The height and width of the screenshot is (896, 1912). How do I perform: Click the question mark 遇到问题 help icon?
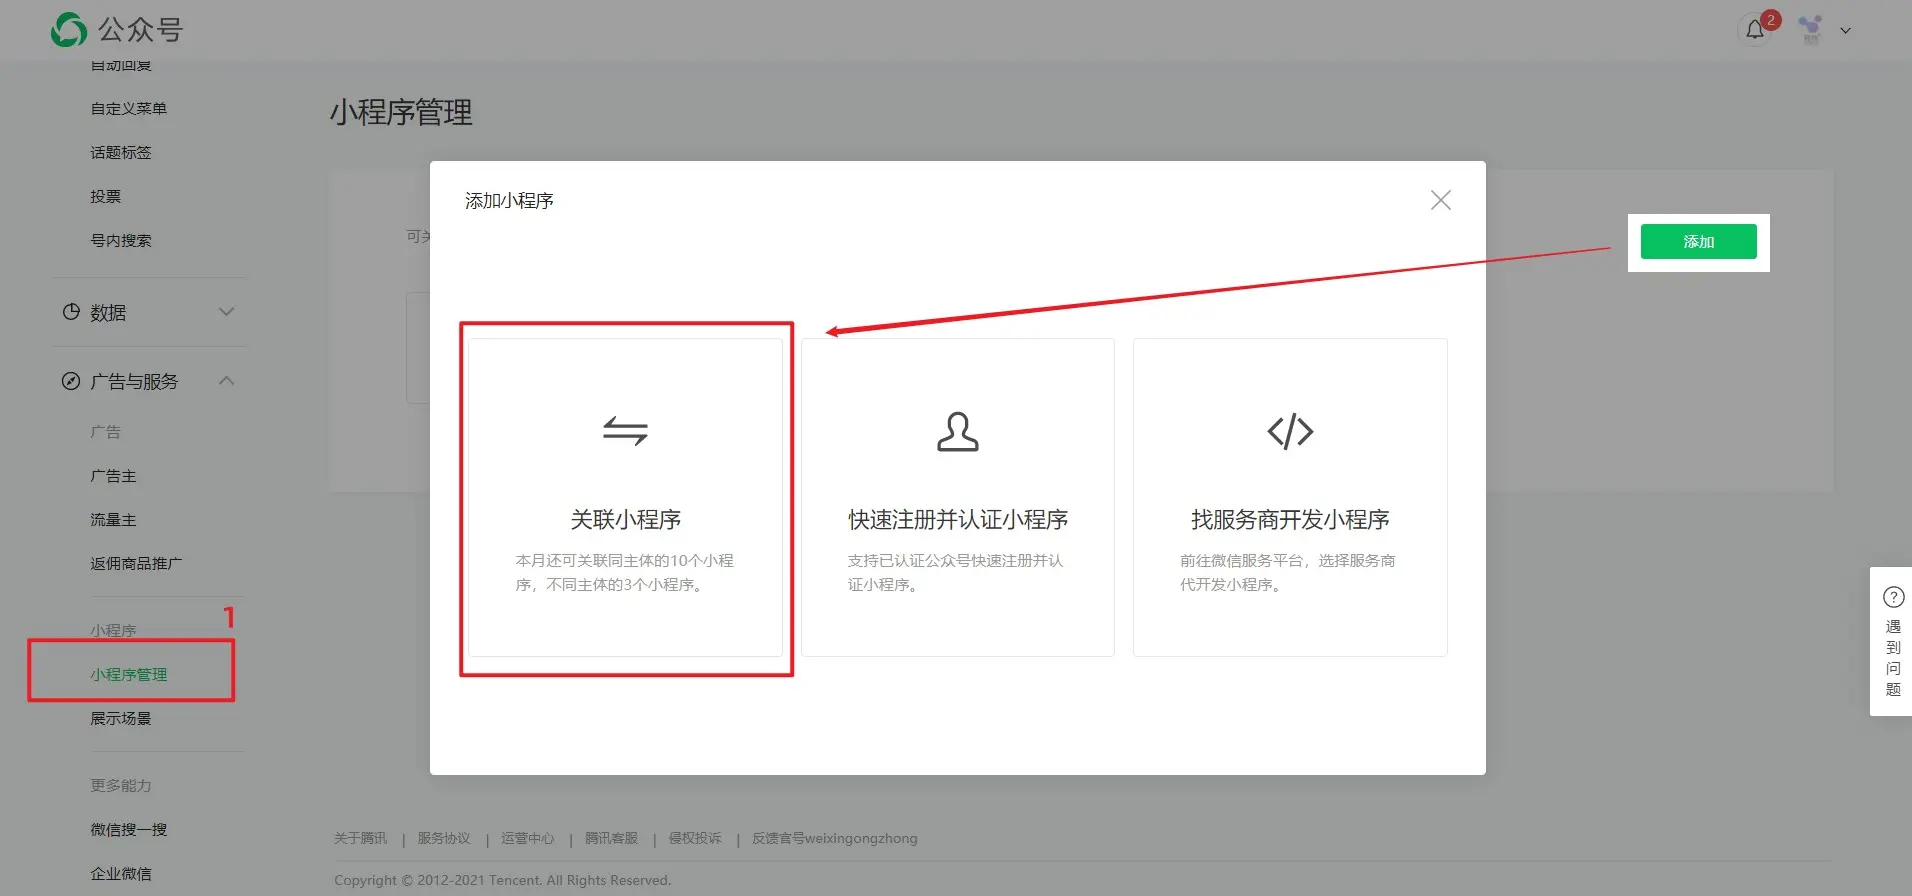point(1893,598)
